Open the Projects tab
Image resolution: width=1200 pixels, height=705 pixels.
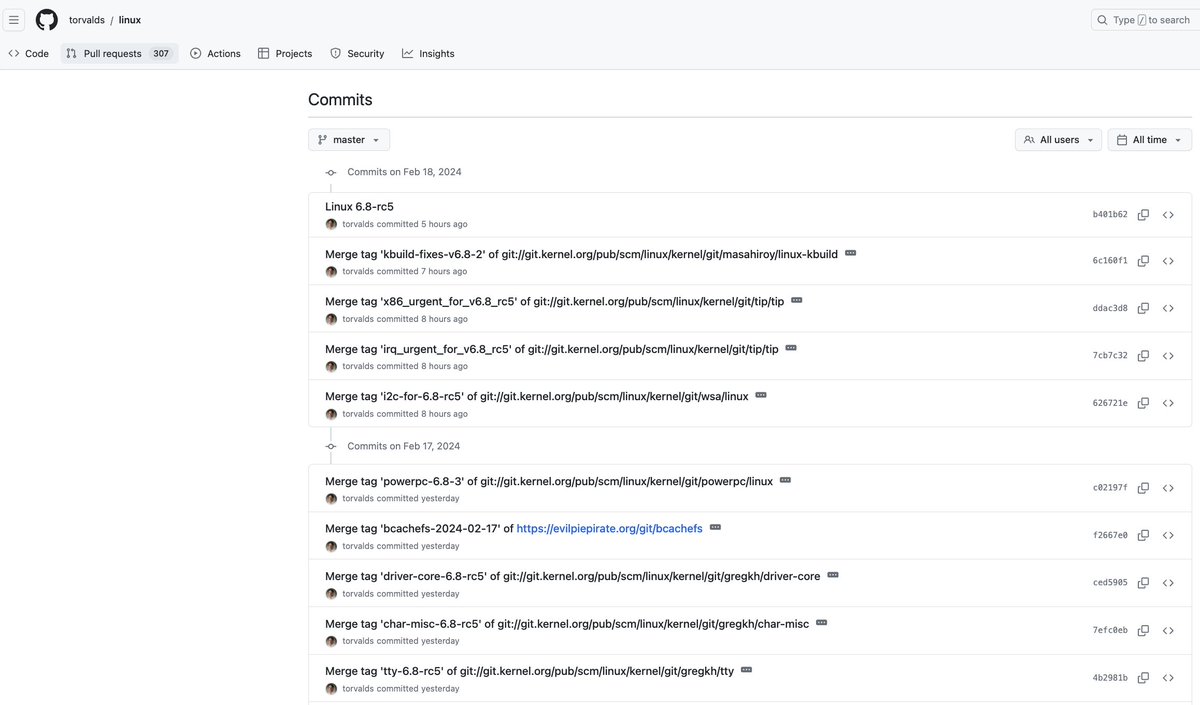tap(285, 53)
